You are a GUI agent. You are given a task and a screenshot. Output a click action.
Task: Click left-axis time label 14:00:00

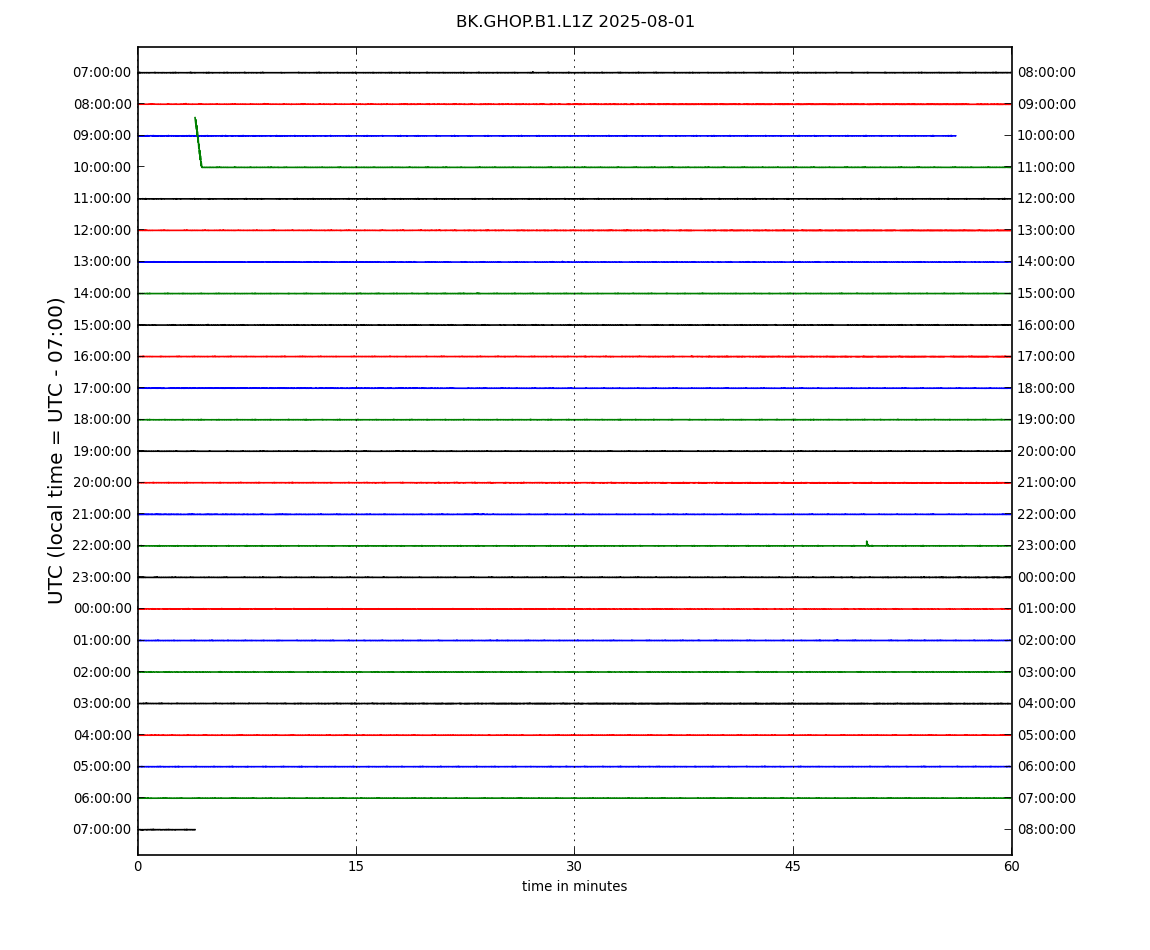point(103,293)
